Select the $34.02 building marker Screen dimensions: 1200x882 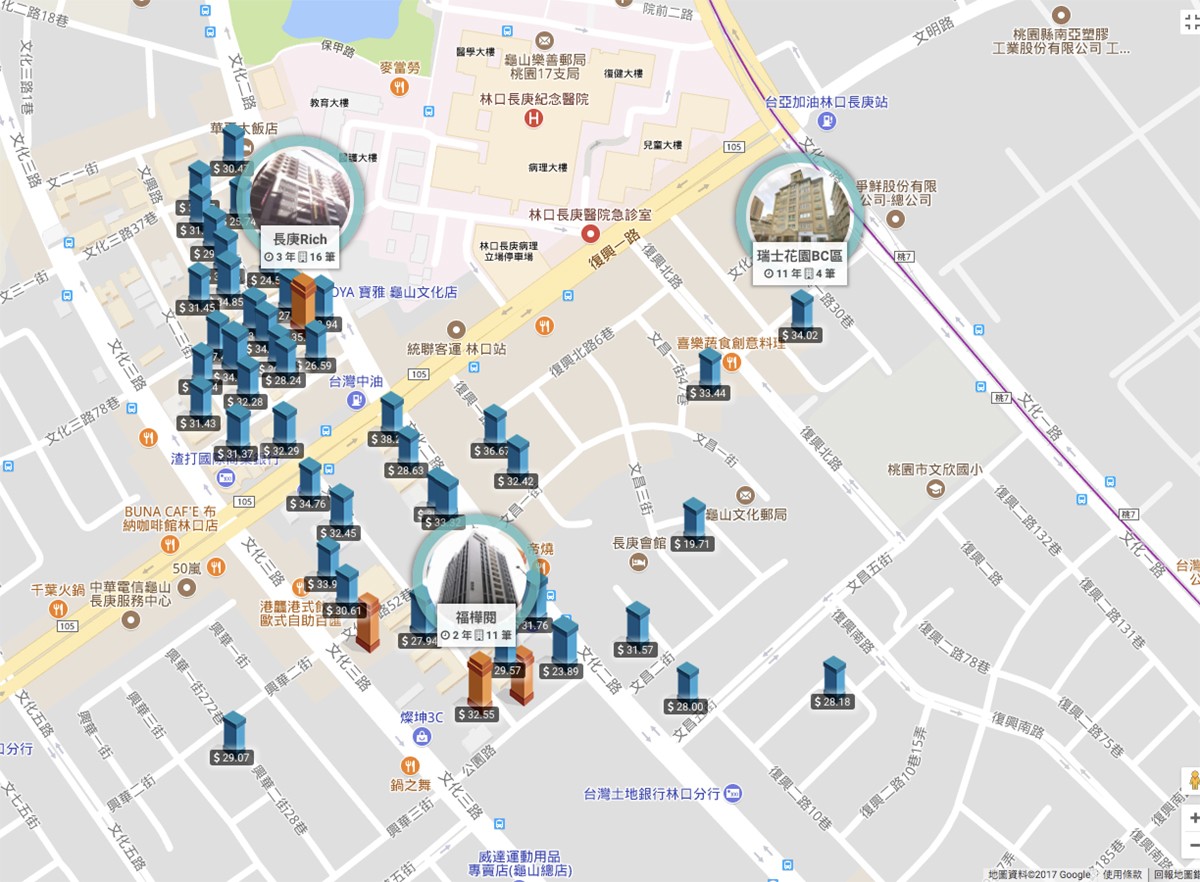tap(802, 317)
